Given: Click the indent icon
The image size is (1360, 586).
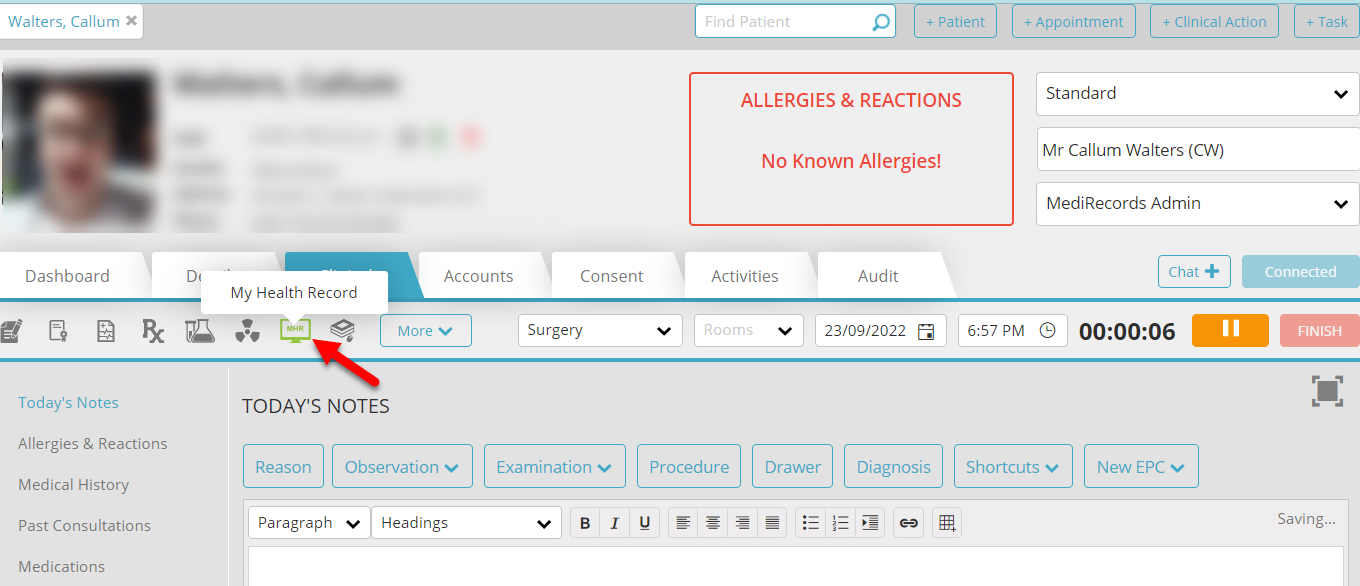Looking at the screenshot, I should [x=870, y=522].
